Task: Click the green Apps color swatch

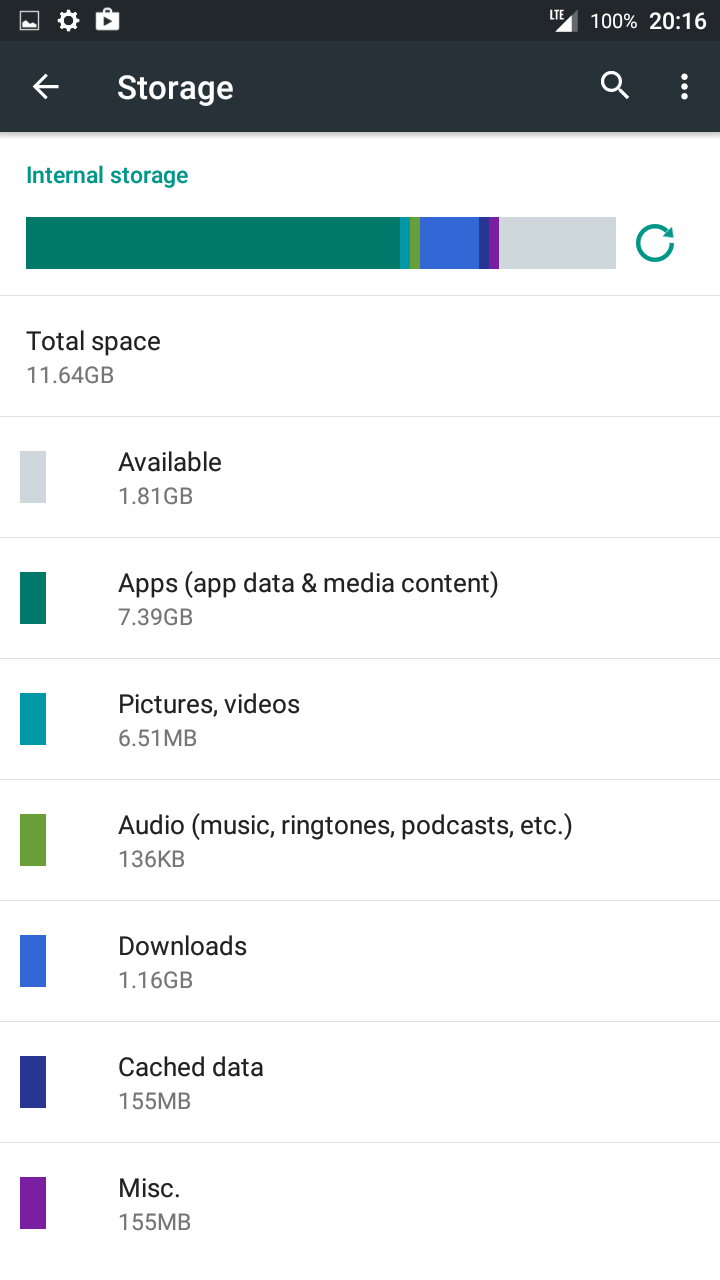Action: [33, 598]
